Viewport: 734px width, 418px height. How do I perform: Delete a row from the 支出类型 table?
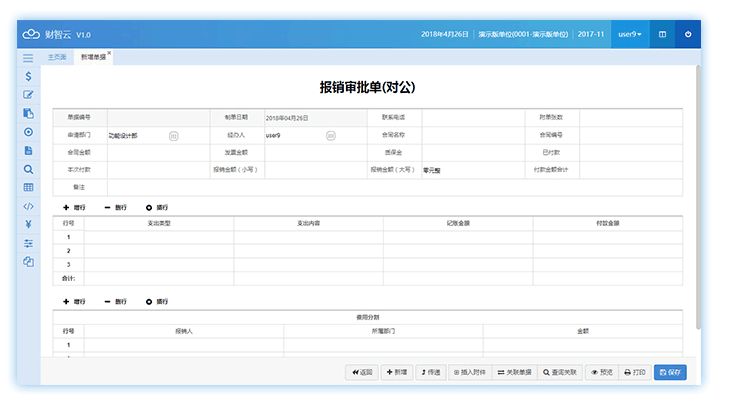coord(115,207)
